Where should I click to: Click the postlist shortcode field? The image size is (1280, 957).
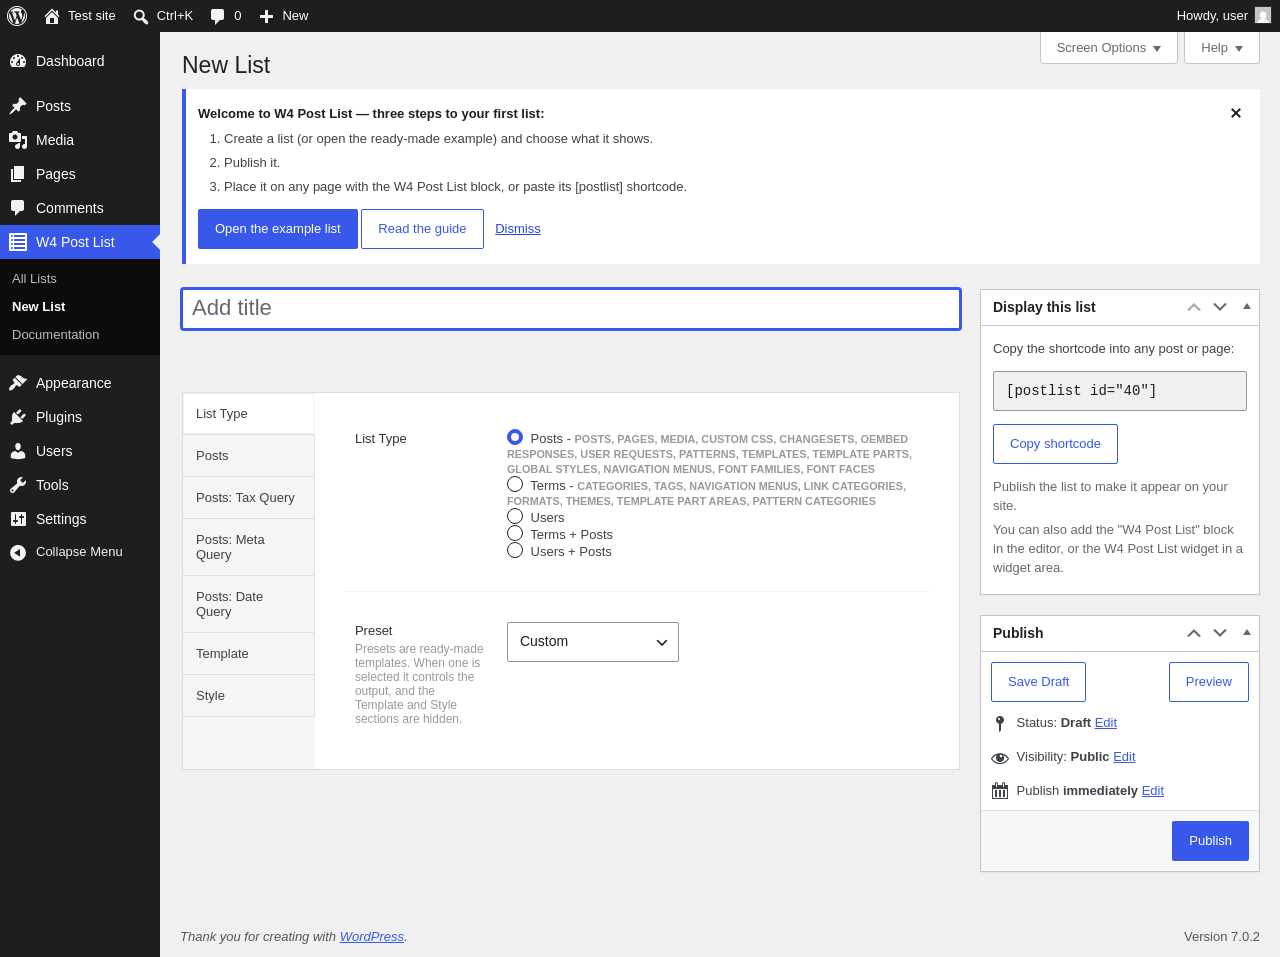(x=1120, y=391)
